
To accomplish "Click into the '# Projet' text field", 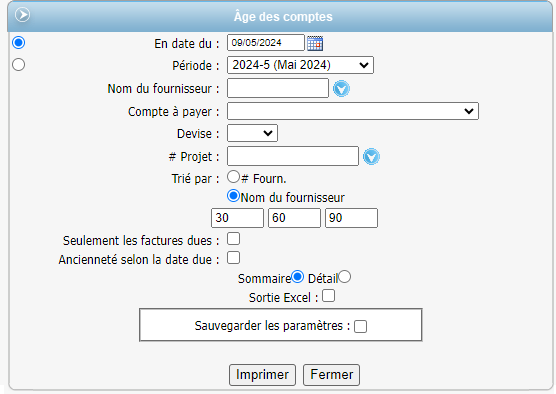I will coord(293,156).
